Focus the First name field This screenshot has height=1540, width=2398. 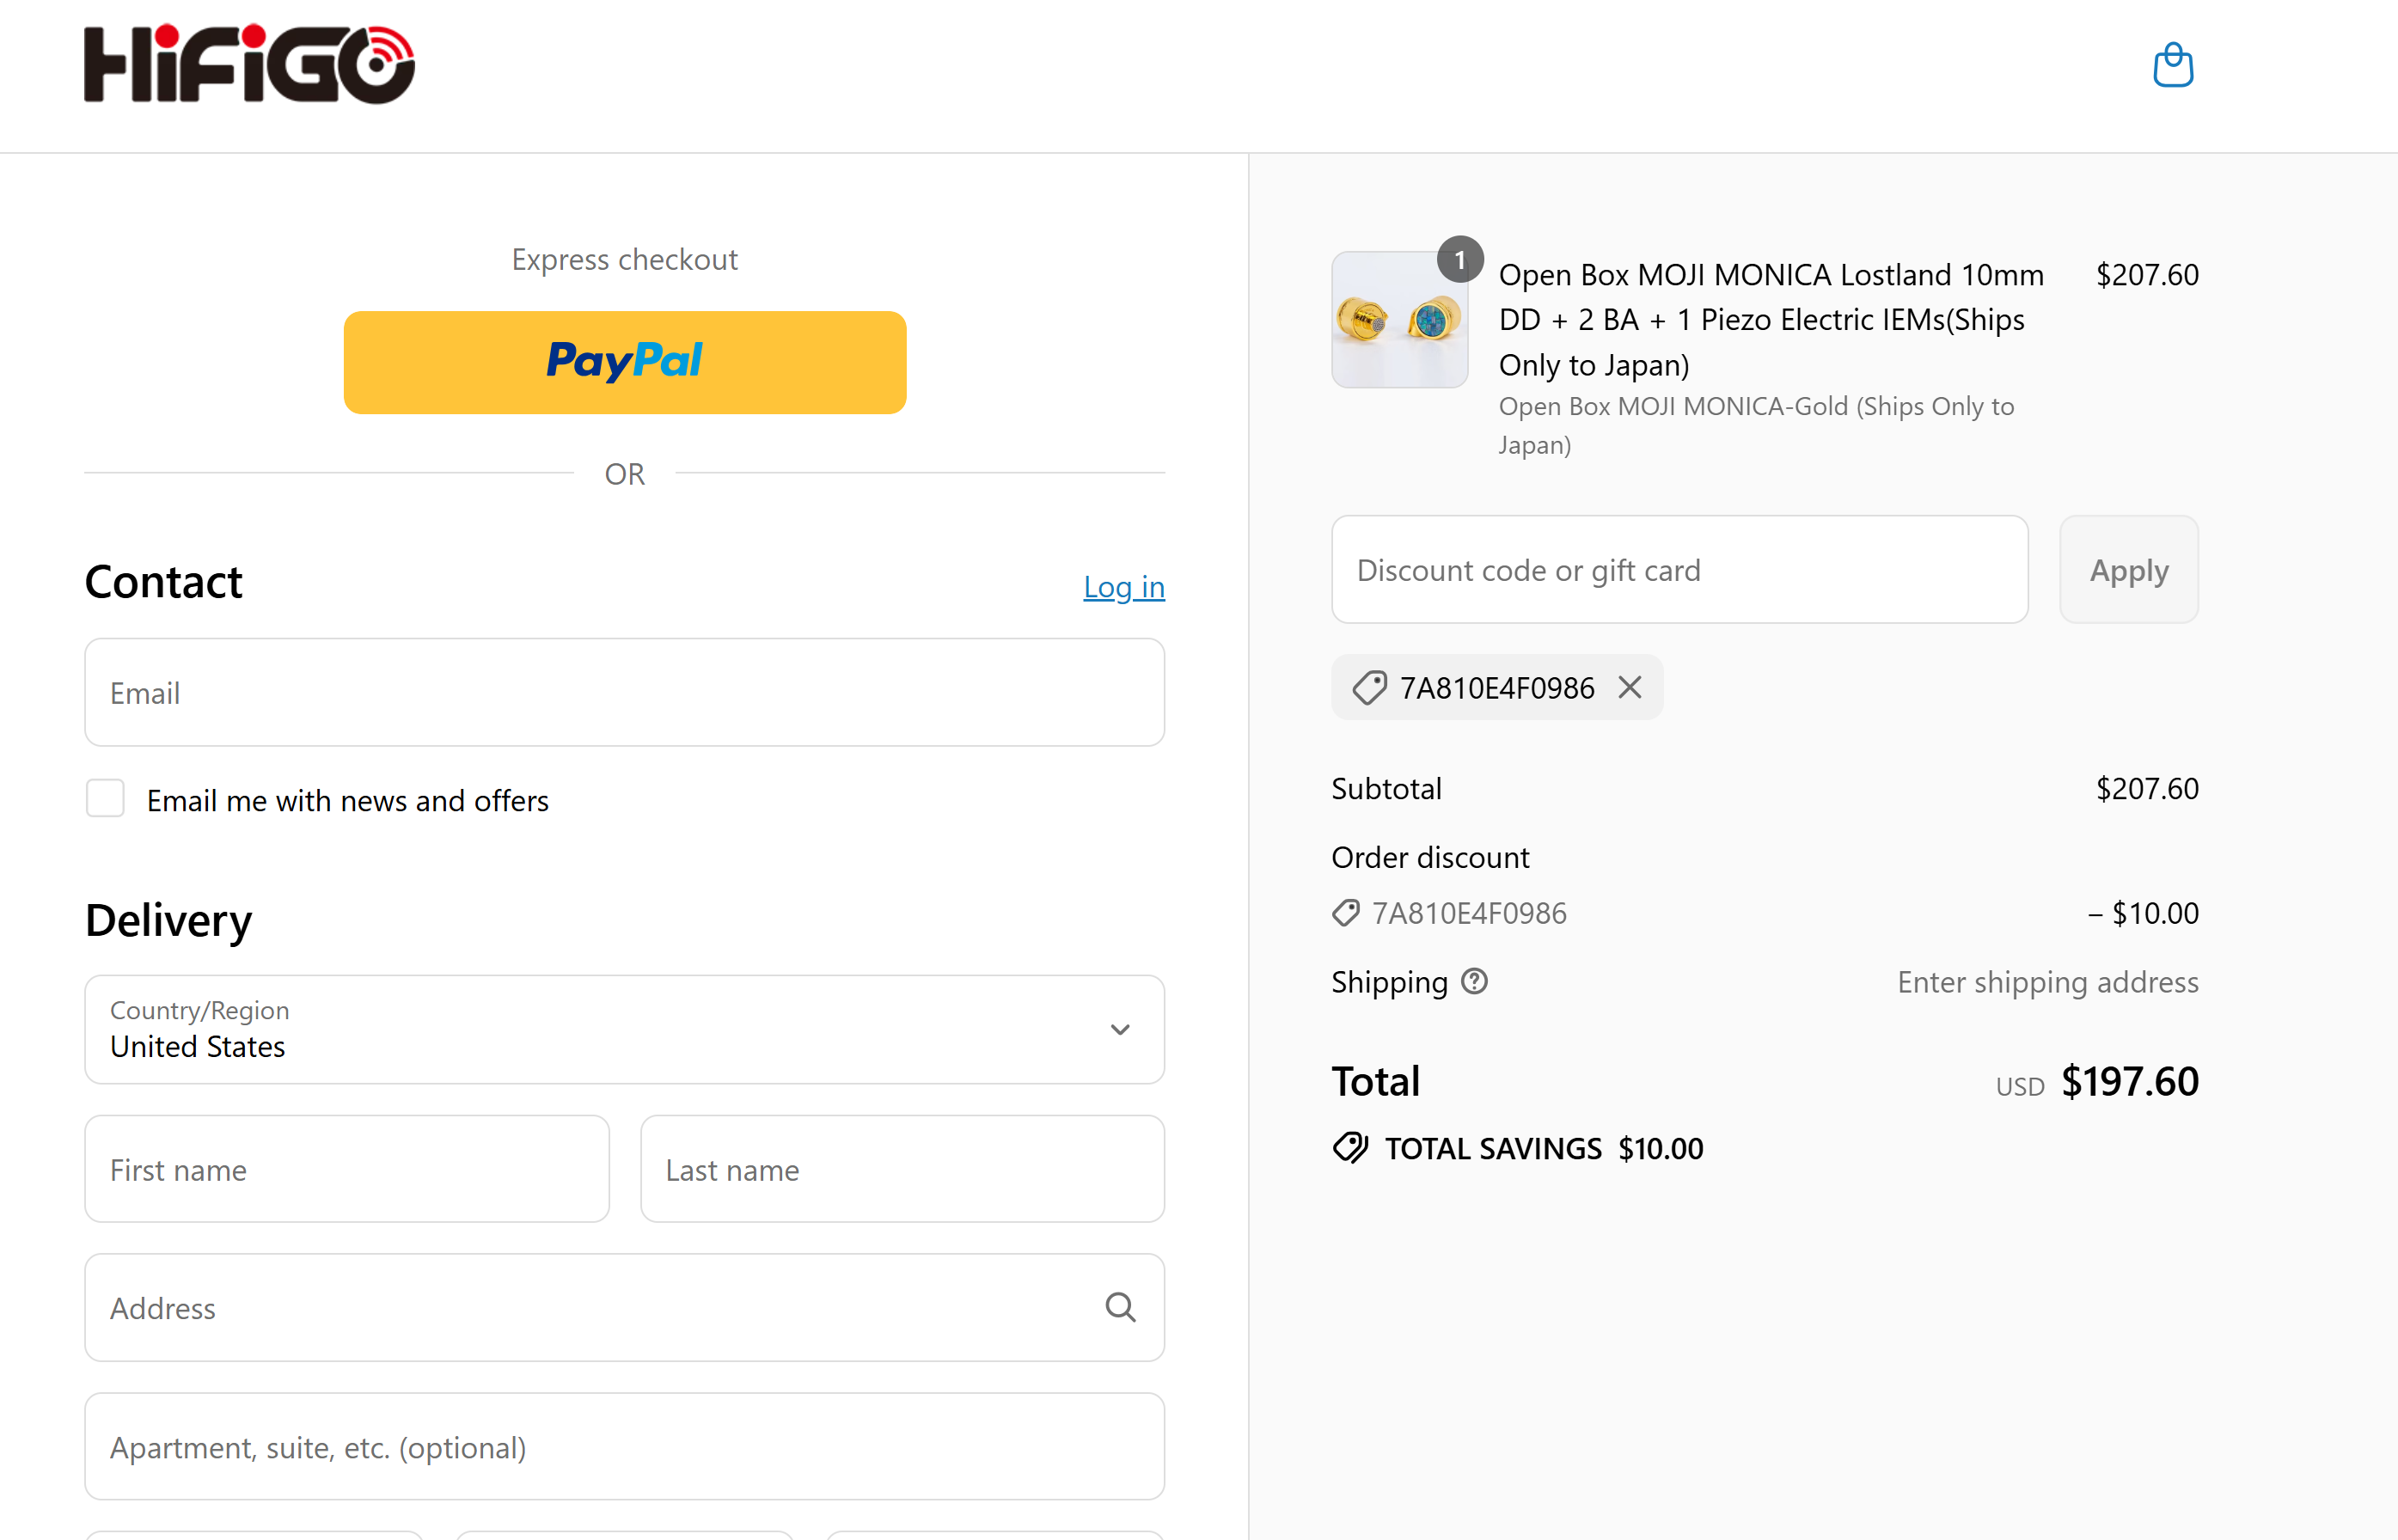pyautogui.click(x=347, y=1169)
